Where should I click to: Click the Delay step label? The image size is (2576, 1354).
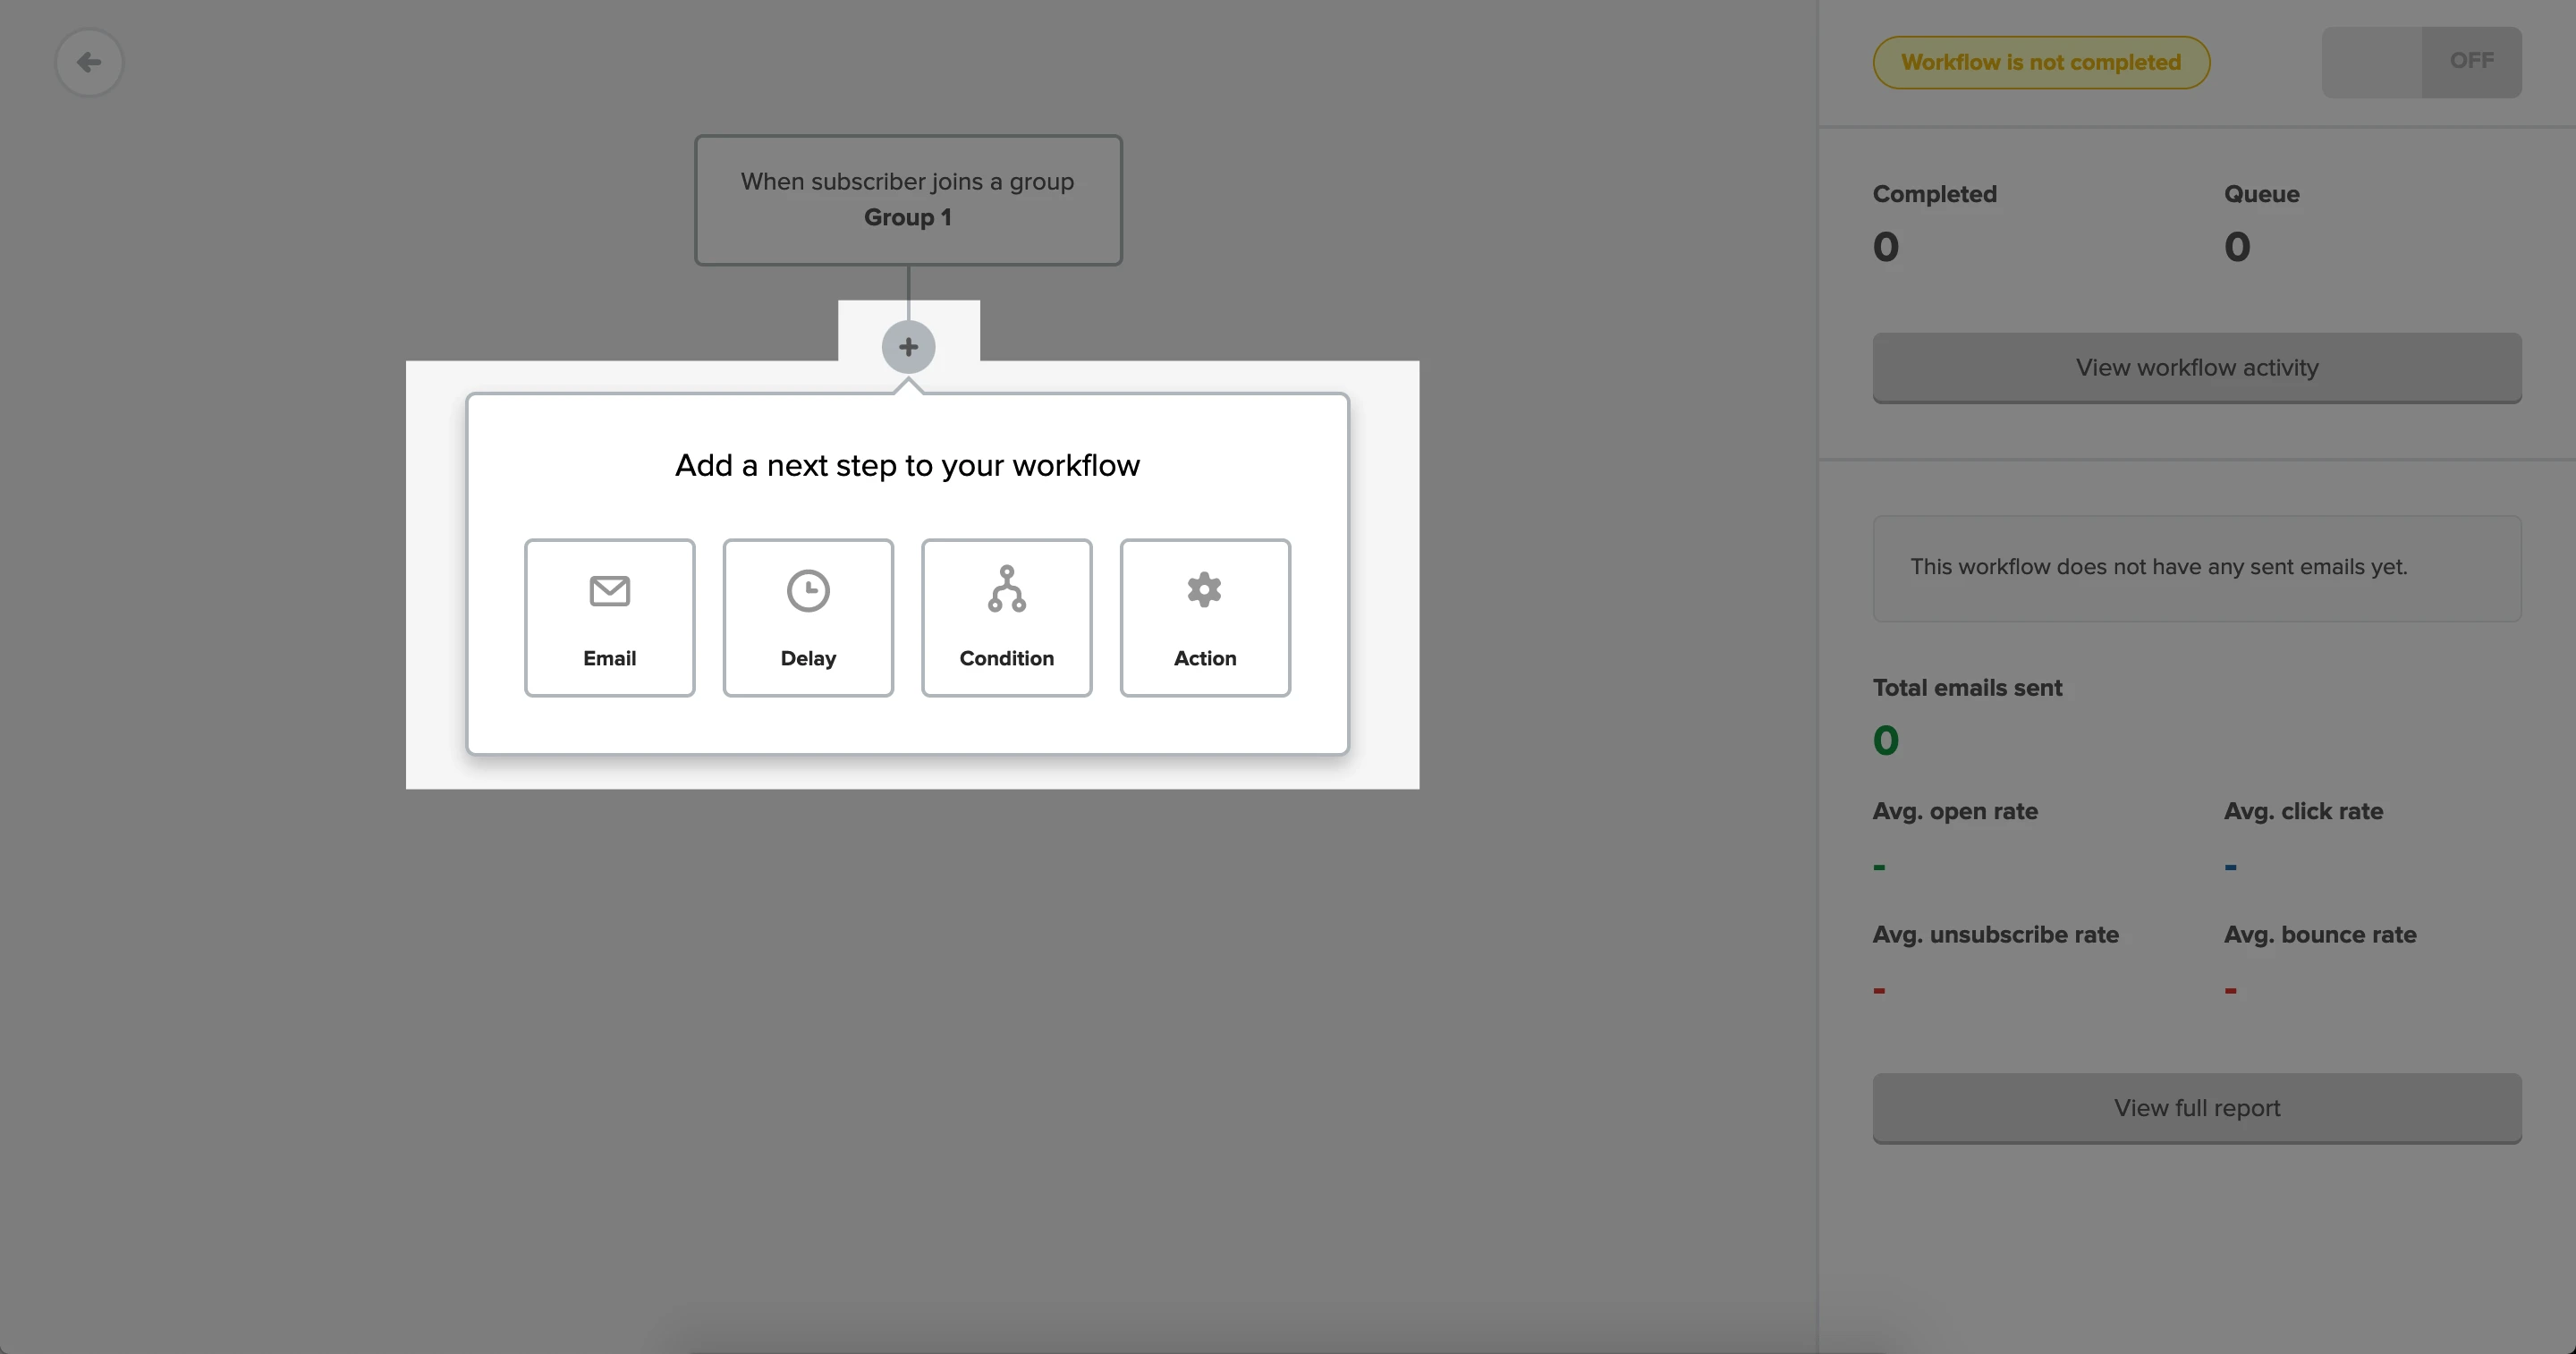click(808, 658)
